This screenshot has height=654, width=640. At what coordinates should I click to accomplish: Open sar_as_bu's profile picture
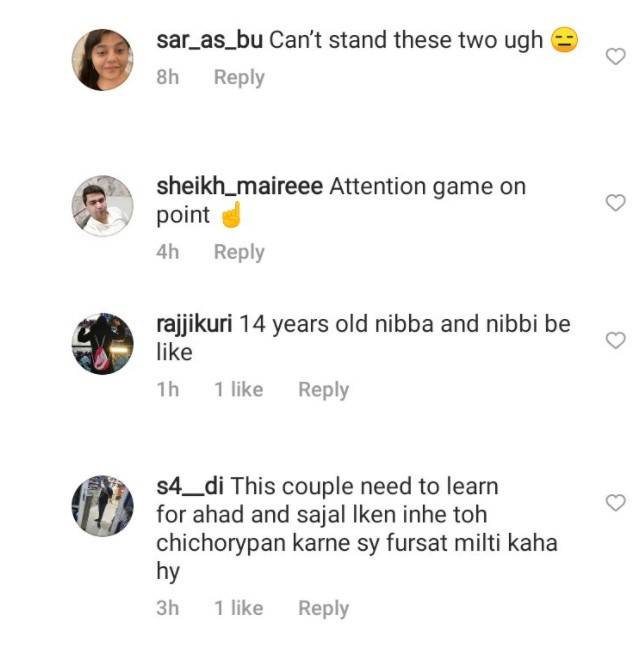[x=103, y=60]
